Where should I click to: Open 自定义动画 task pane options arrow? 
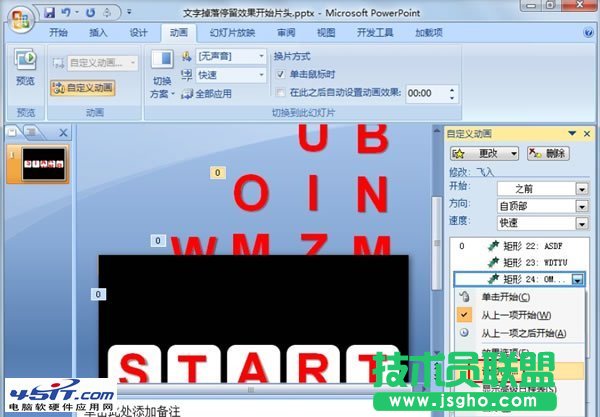pyautogui.click(x=572, y=134)
